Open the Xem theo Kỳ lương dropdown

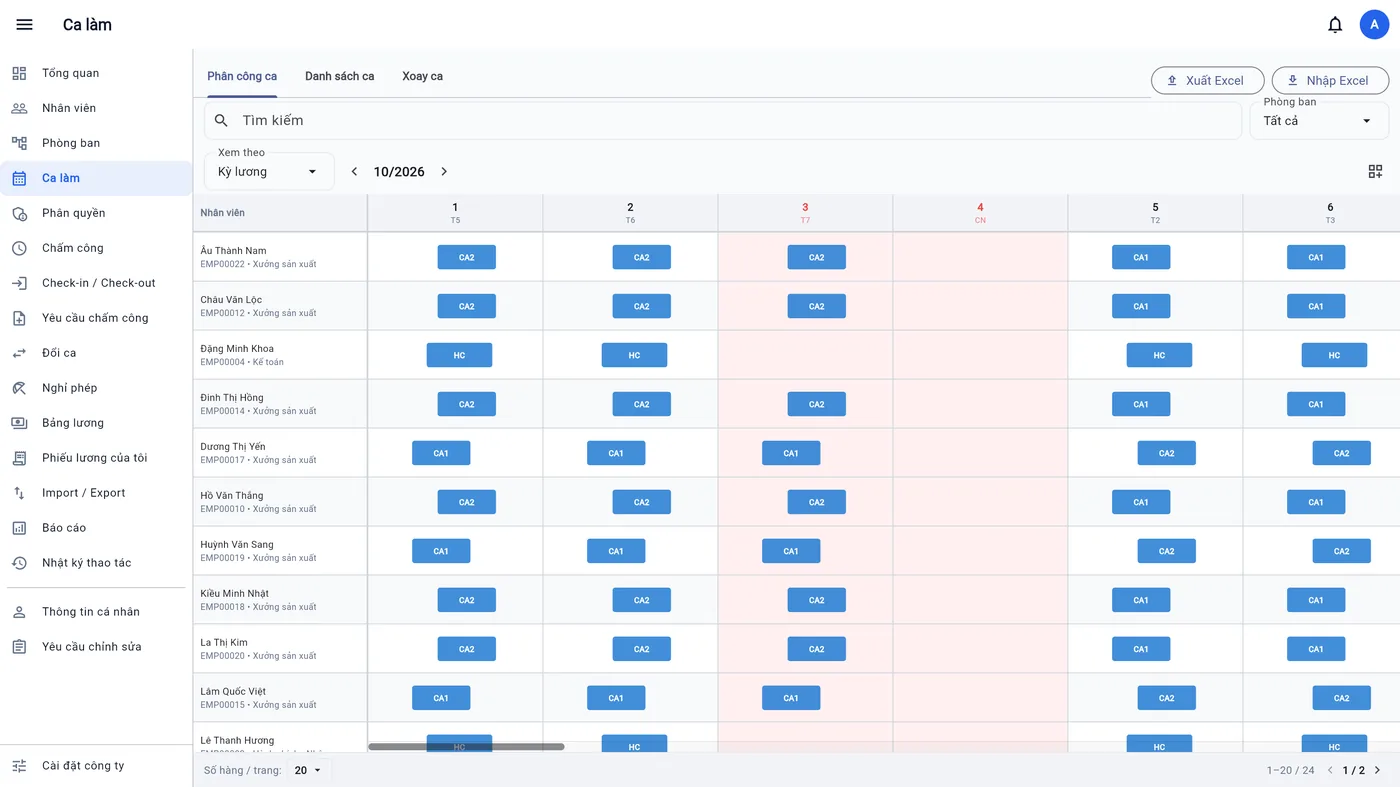click(x=269, y=172)
